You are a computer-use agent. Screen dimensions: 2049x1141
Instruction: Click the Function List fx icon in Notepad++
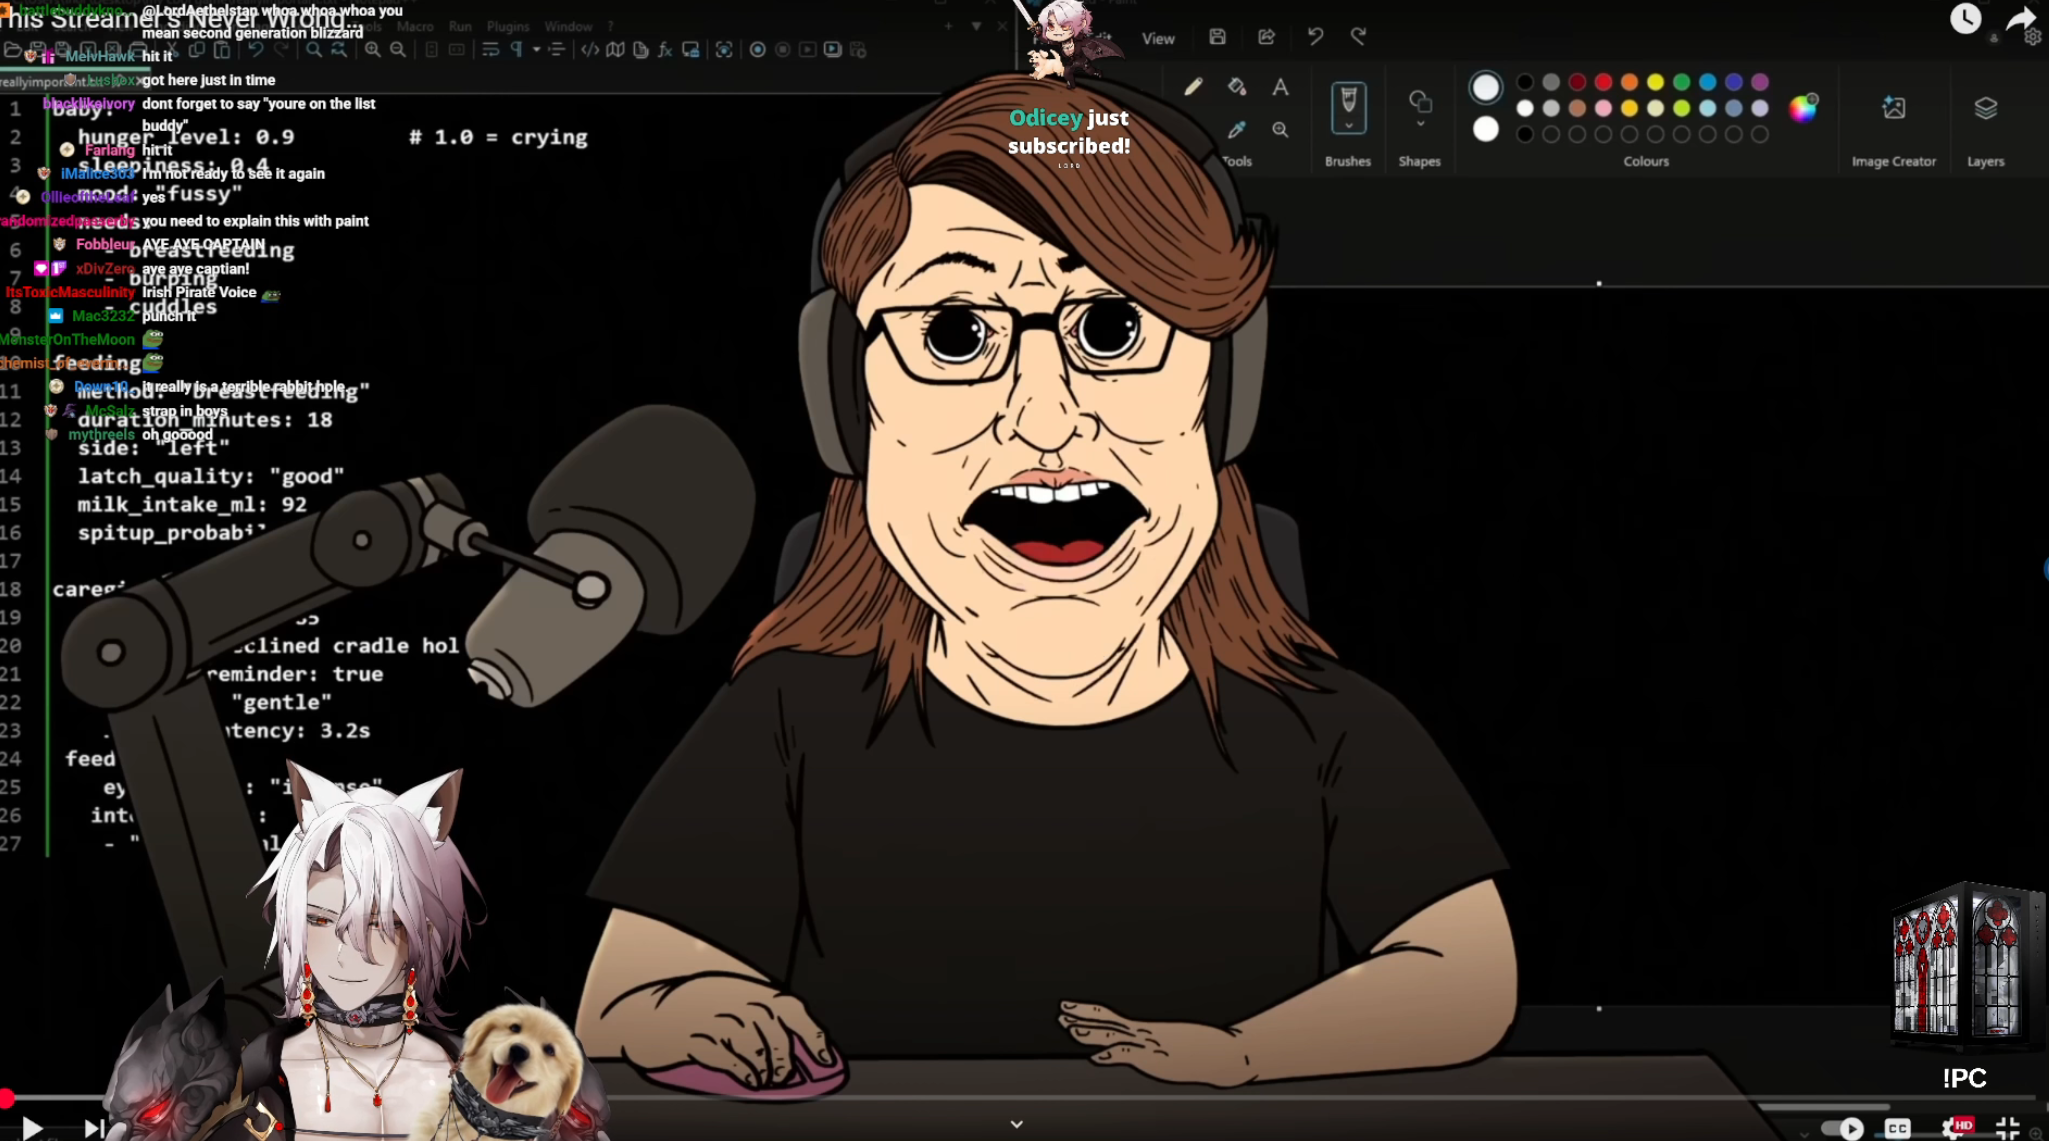665,49
